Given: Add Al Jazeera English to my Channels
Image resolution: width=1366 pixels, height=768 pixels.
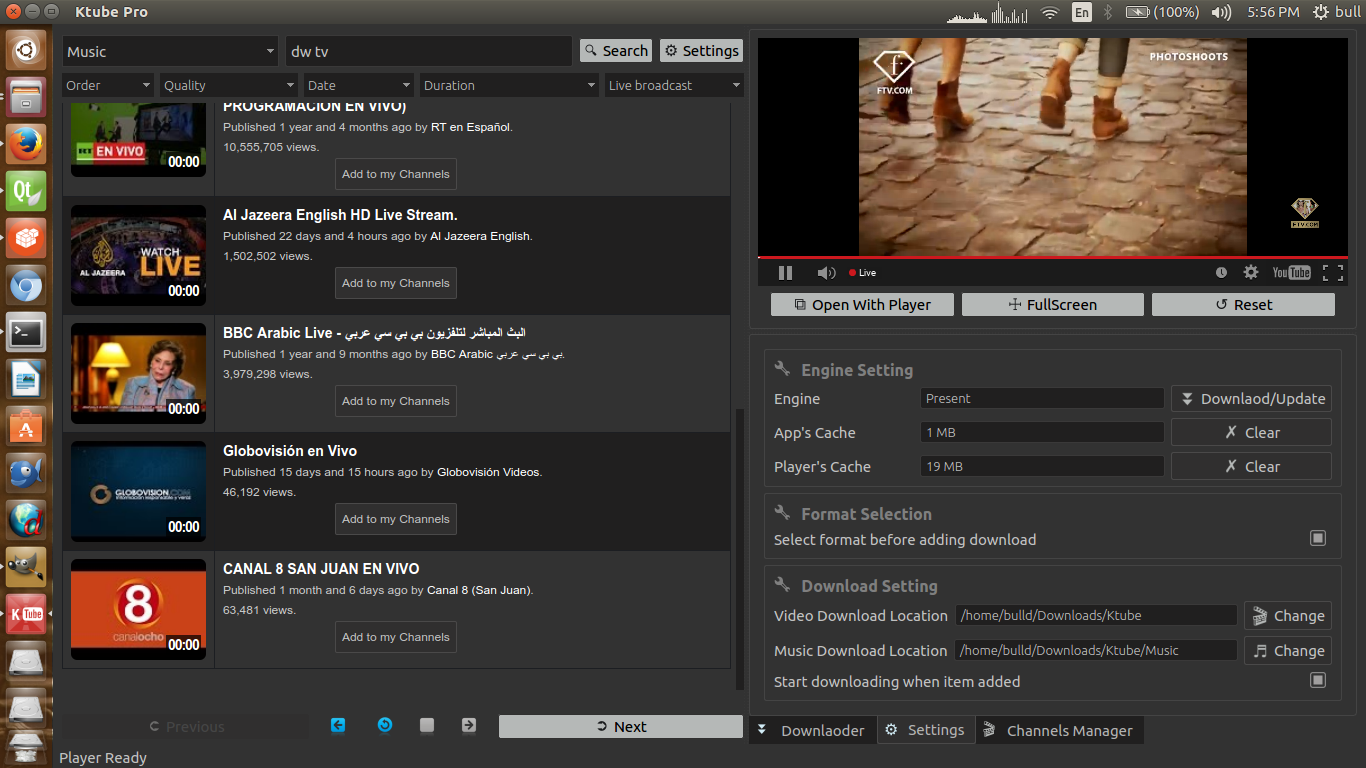Looking at the screenshot, I should (x=396, y=283).
